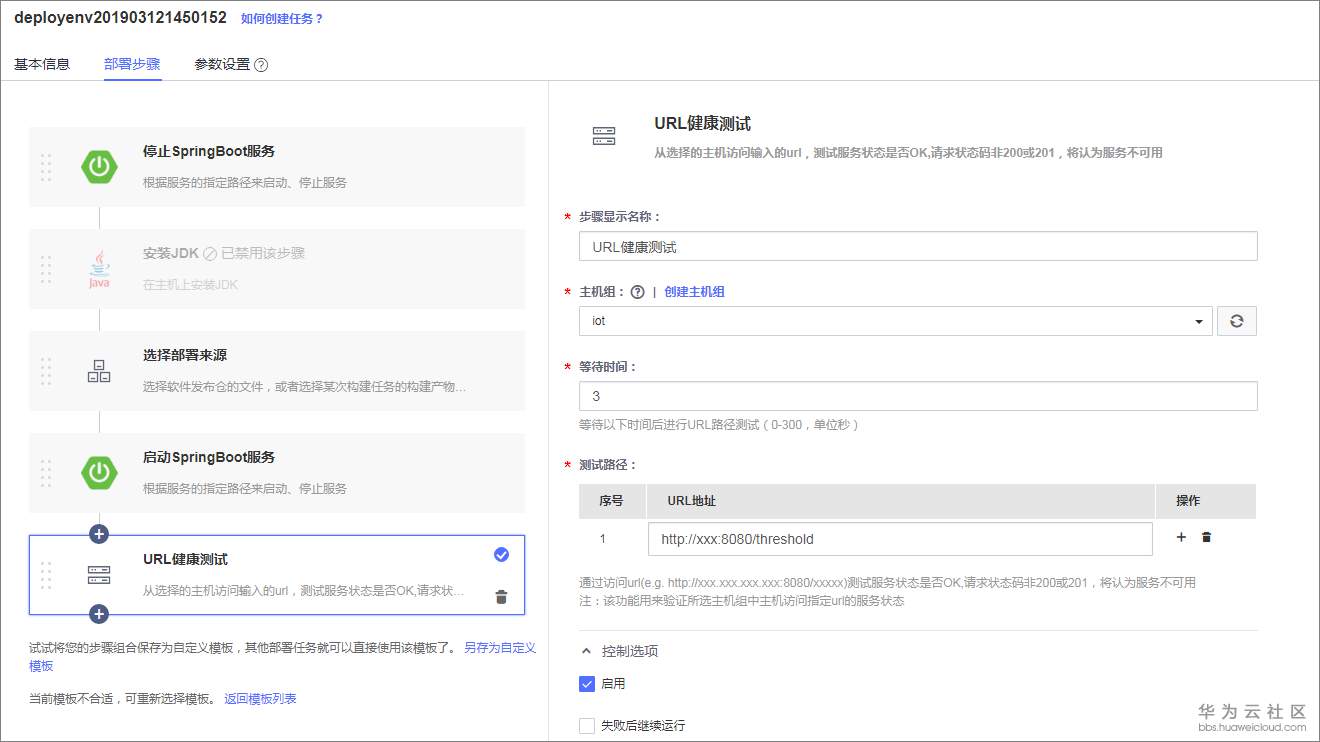Select the 停止SpringBoot服务 step title
Image resolution: width=1320 pixels, height=742 pixels.
pyautogui.click(x=209, y=152)
